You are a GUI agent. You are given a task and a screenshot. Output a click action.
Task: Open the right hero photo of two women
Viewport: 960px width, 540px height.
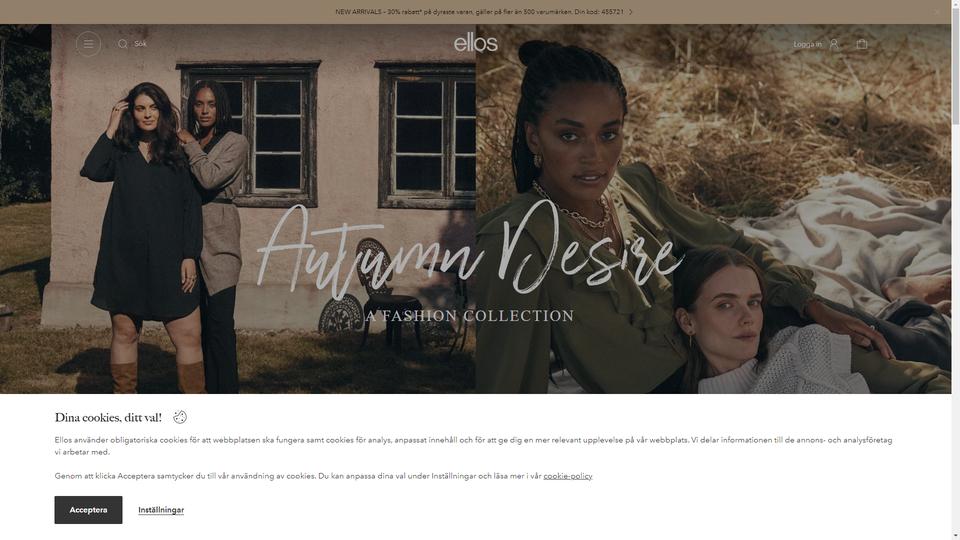(x=713, y=209)
